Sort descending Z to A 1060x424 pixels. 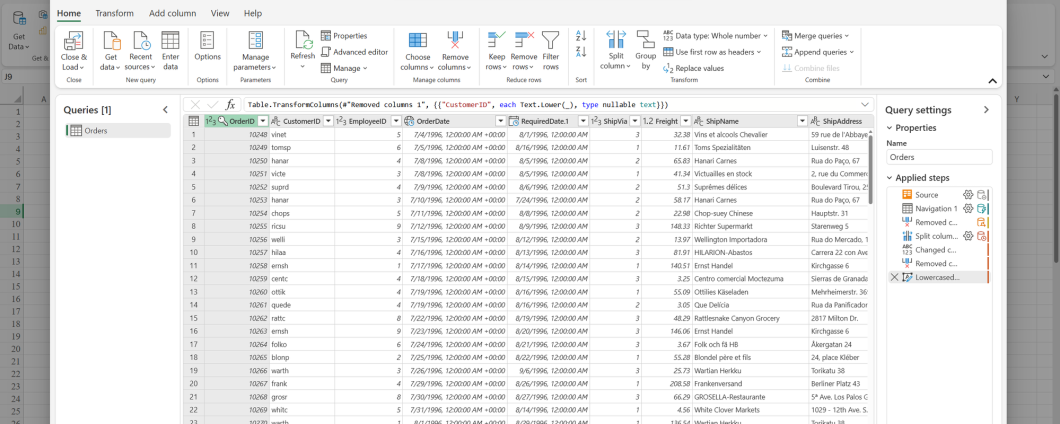click(581, 52)
